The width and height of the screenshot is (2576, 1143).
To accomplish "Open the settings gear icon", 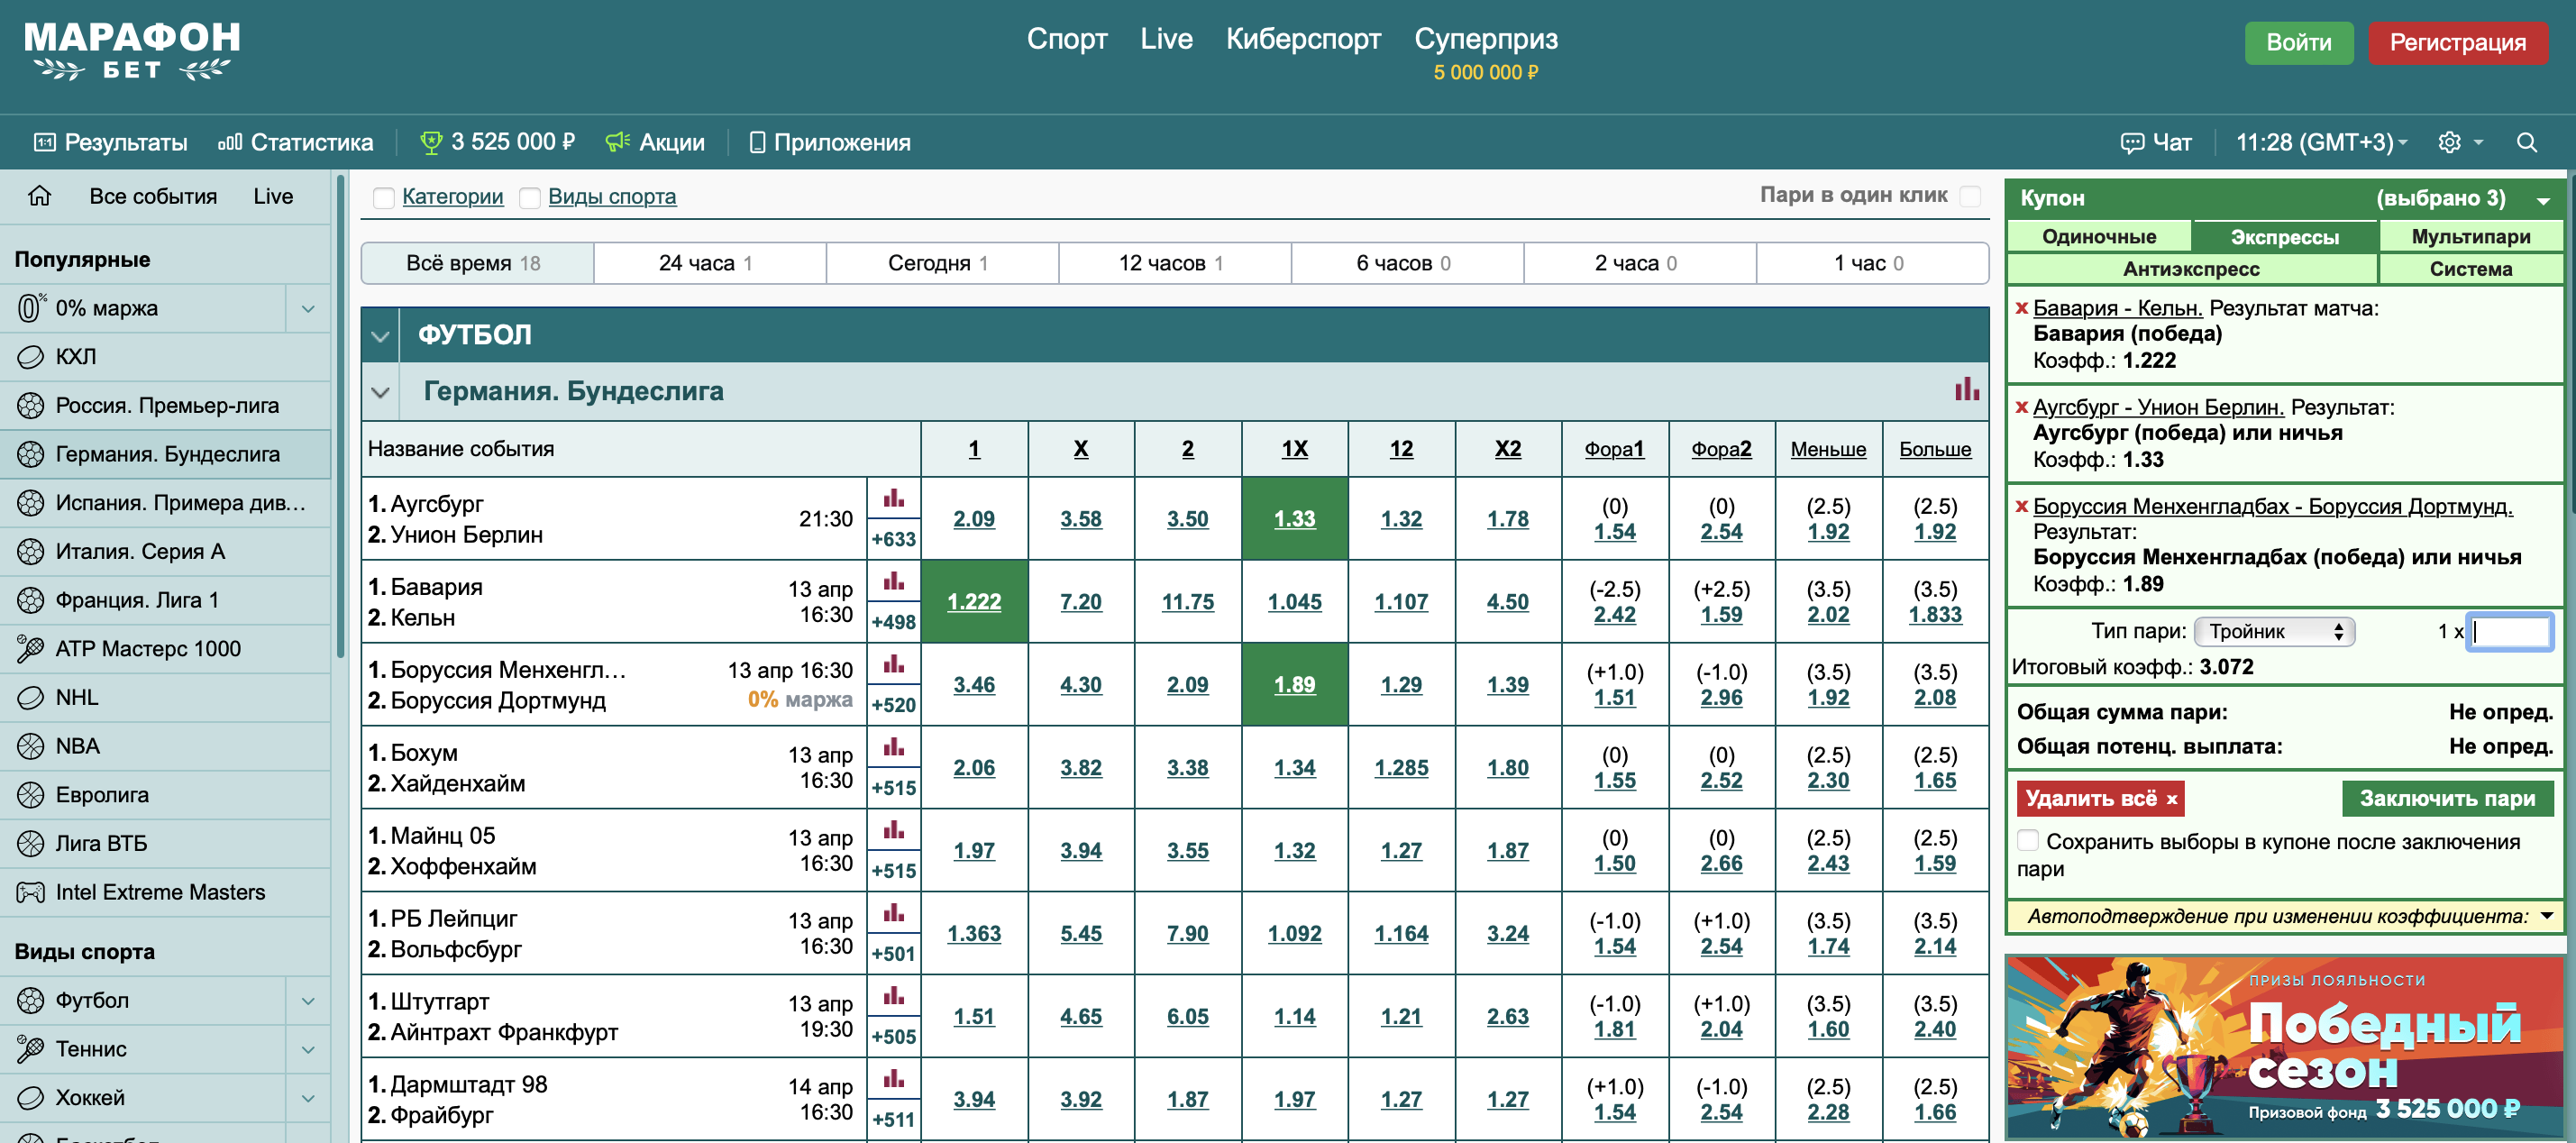I will pyautogui.click(x=2449, y=142).
